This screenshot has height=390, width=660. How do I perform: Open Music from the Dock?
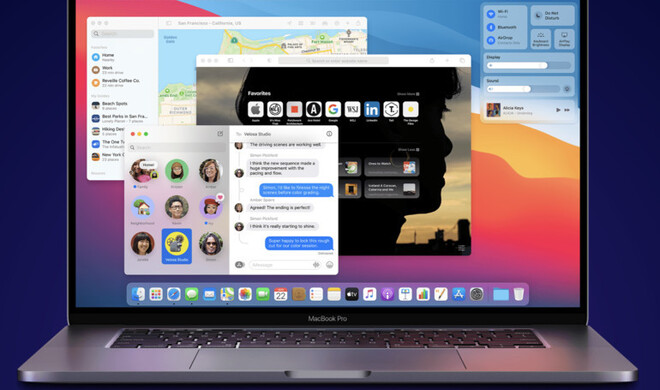370,294
